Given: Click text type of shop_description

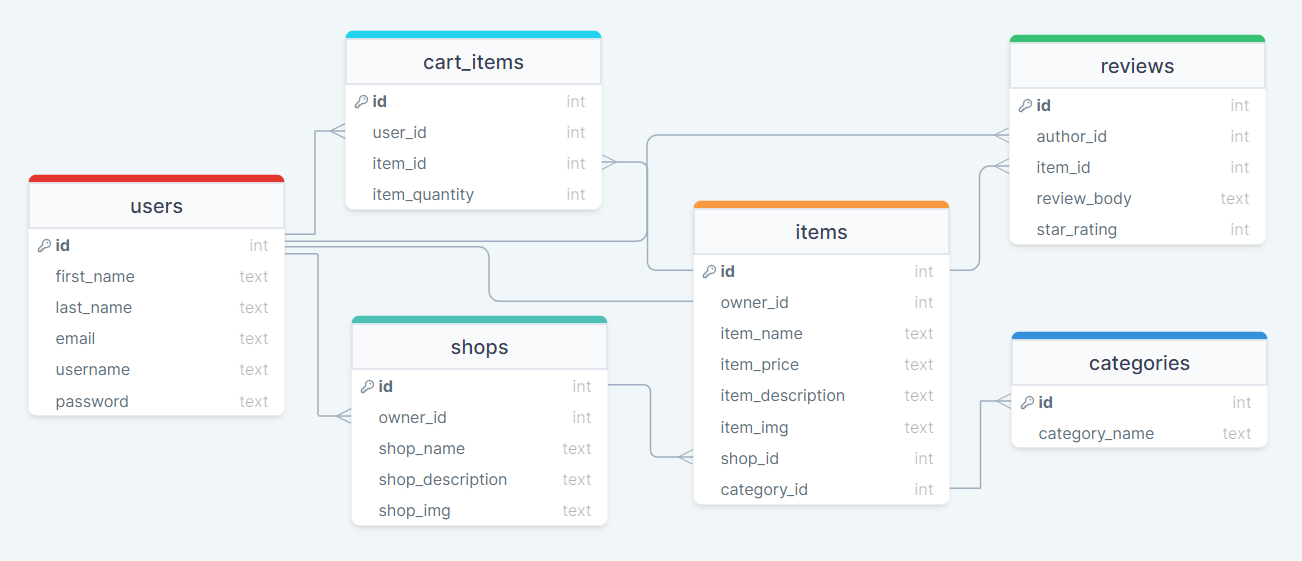Looking at the screenshot, I should pos(577,479).
